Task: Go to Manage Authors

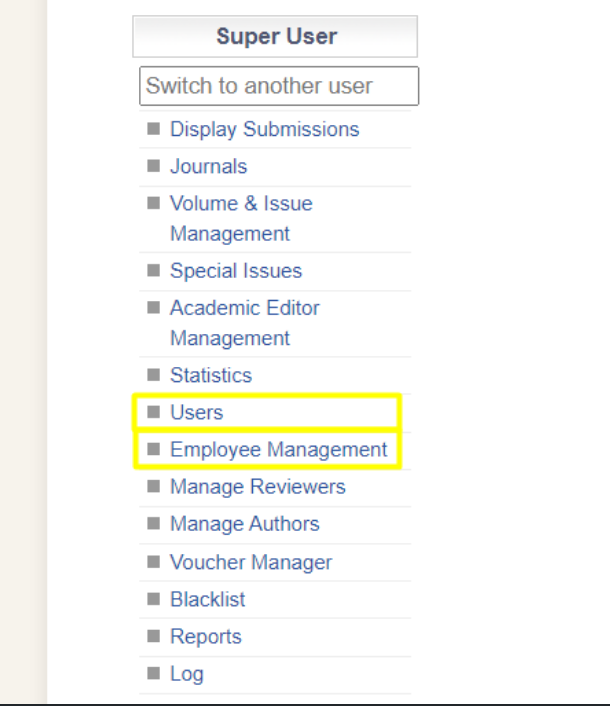Action: coord(245,523)
